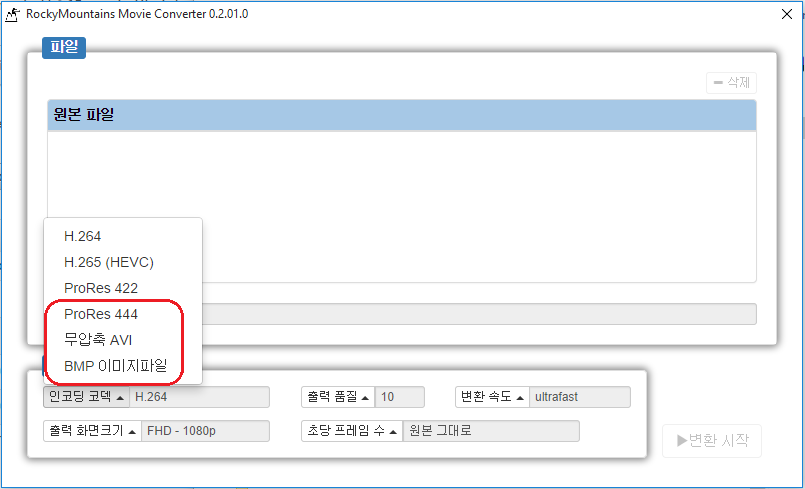The width and height of the screenshot is (805, 489).
Task: Click the FHD - 1080p value field
Action: point(206,431)
